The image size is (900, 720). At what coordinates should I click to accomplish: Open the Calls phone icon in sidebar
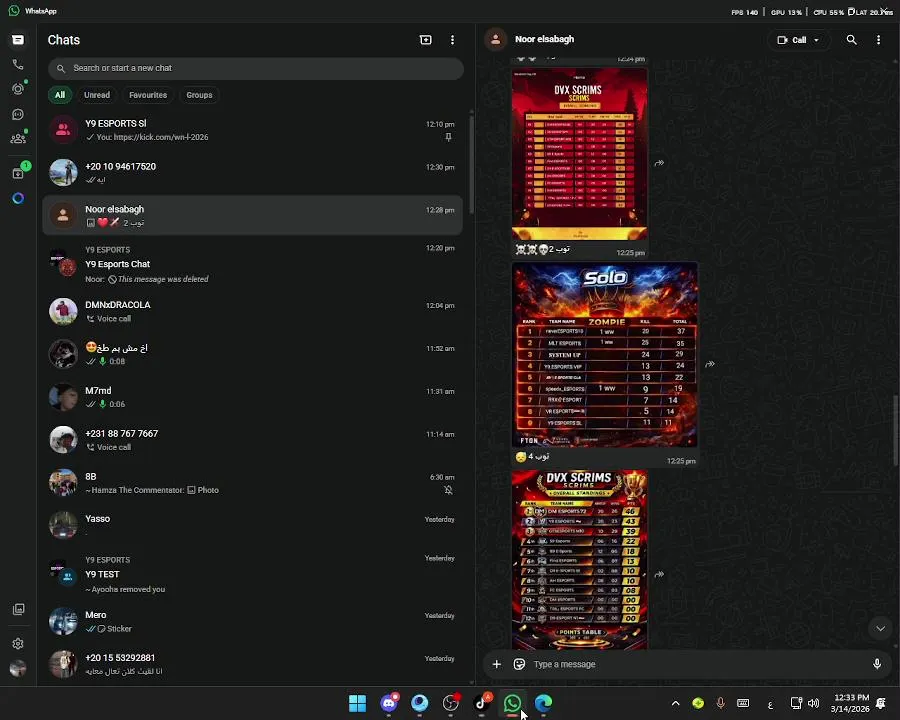click(x=18, y=64)
